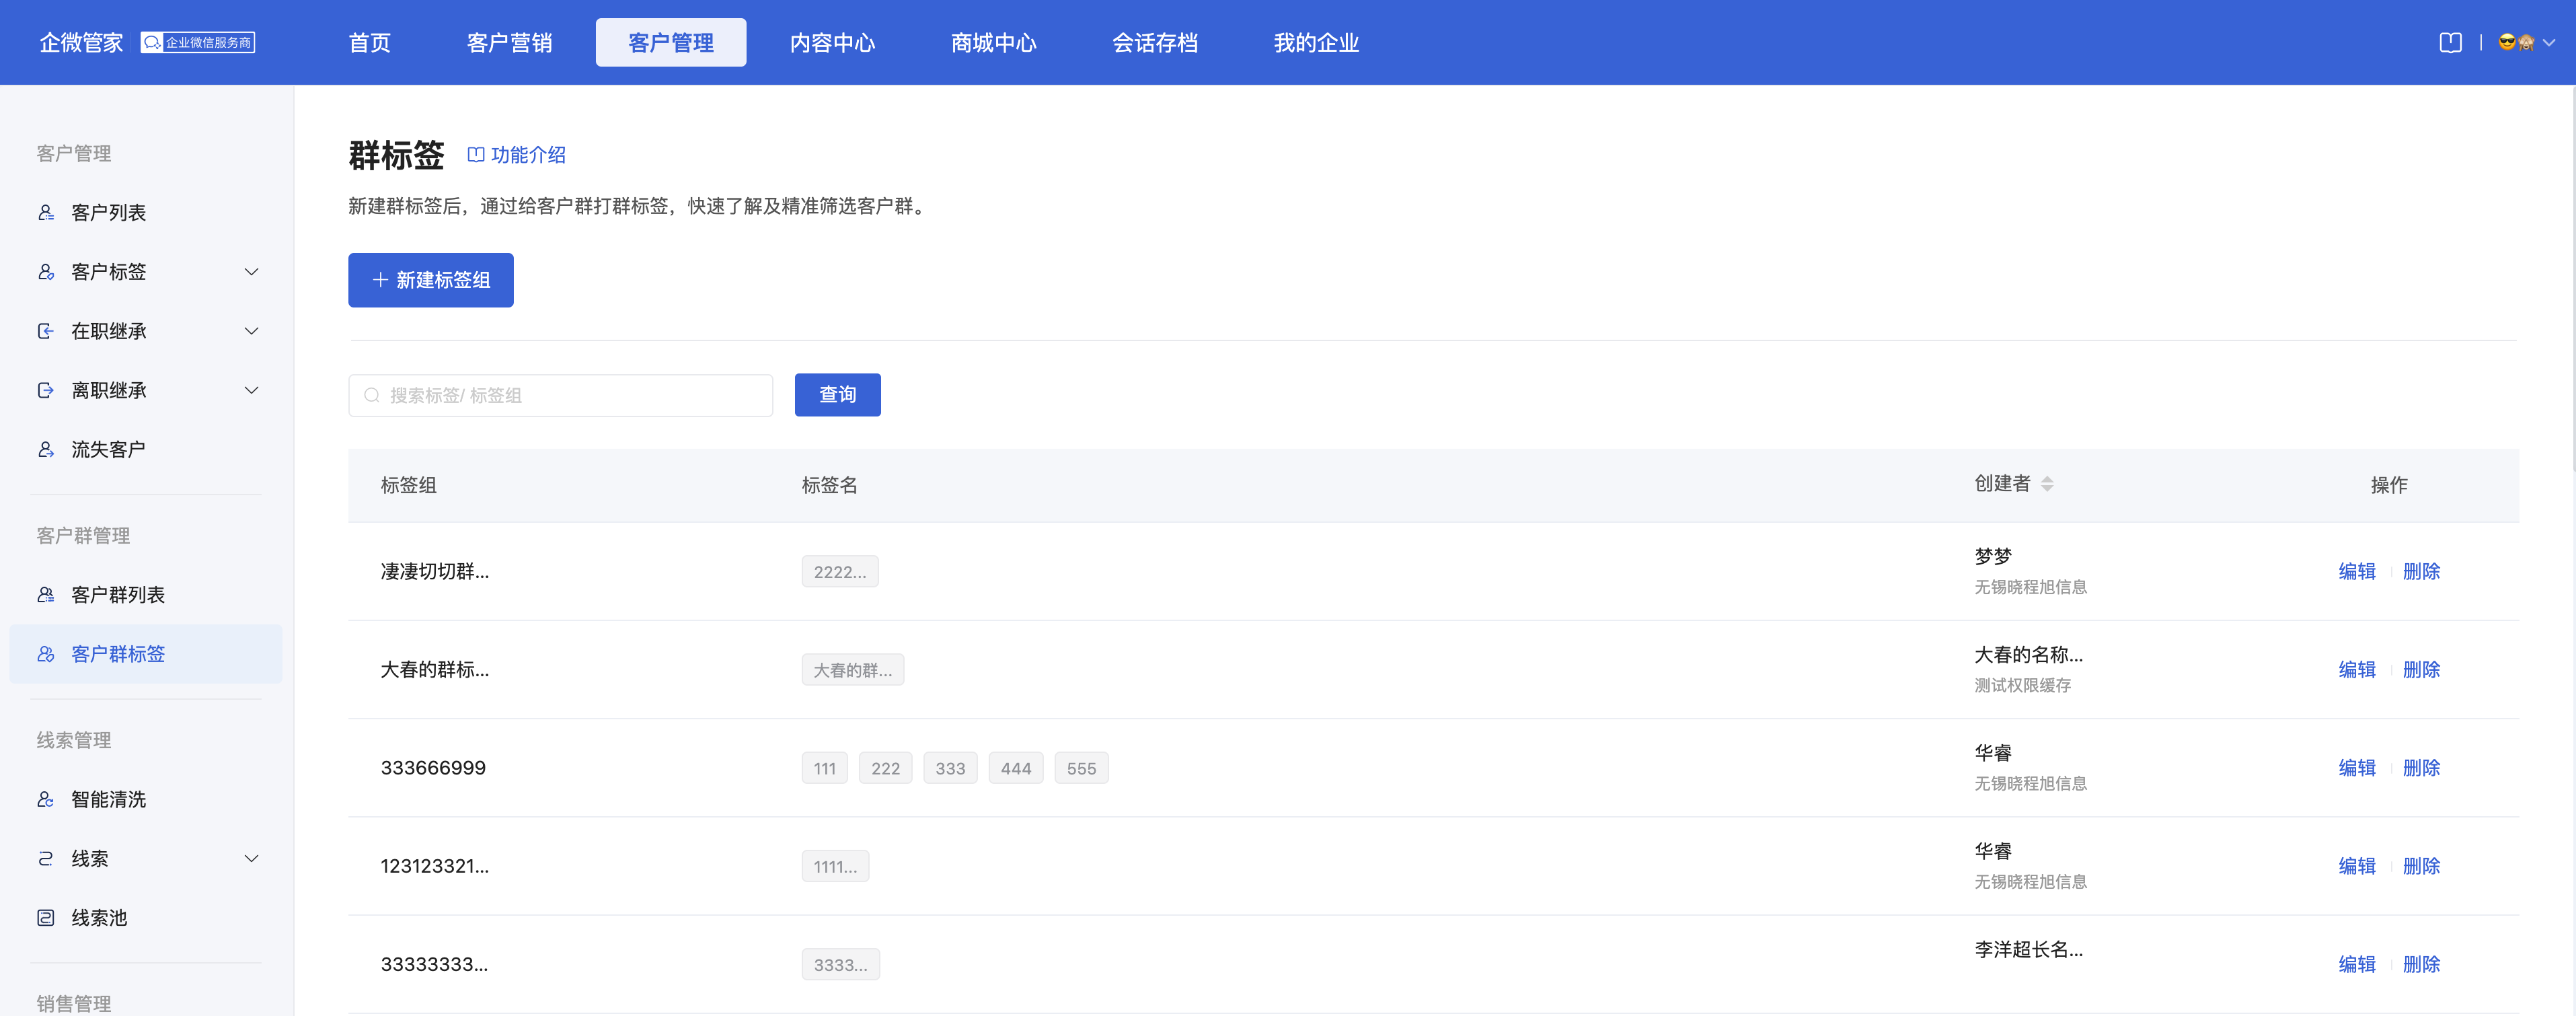The height and width of the screenshot is (1016, 2576).
Task: Expand the 在职继承 submenu chevron
Action: [252, 331]
